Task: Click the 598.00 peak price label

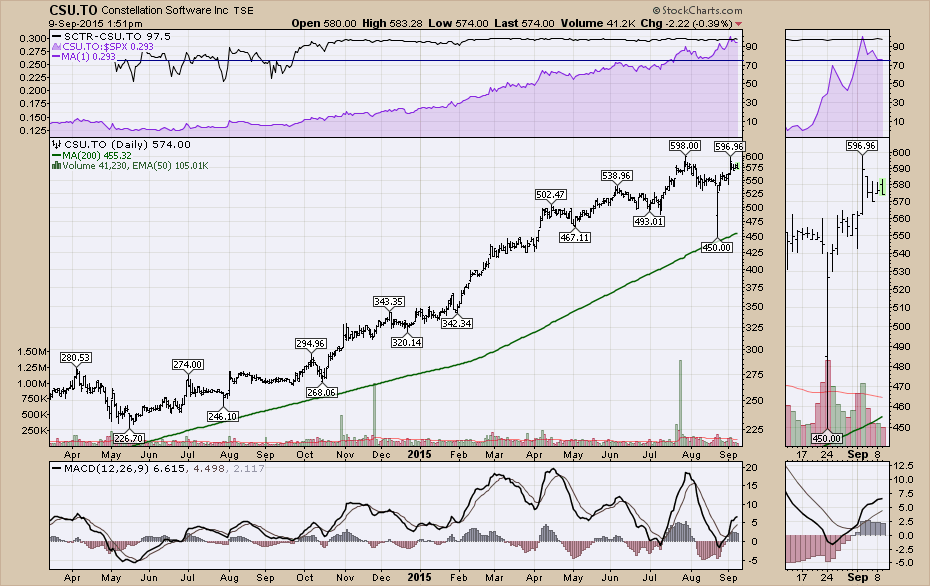Action: (x=684, y=145)
